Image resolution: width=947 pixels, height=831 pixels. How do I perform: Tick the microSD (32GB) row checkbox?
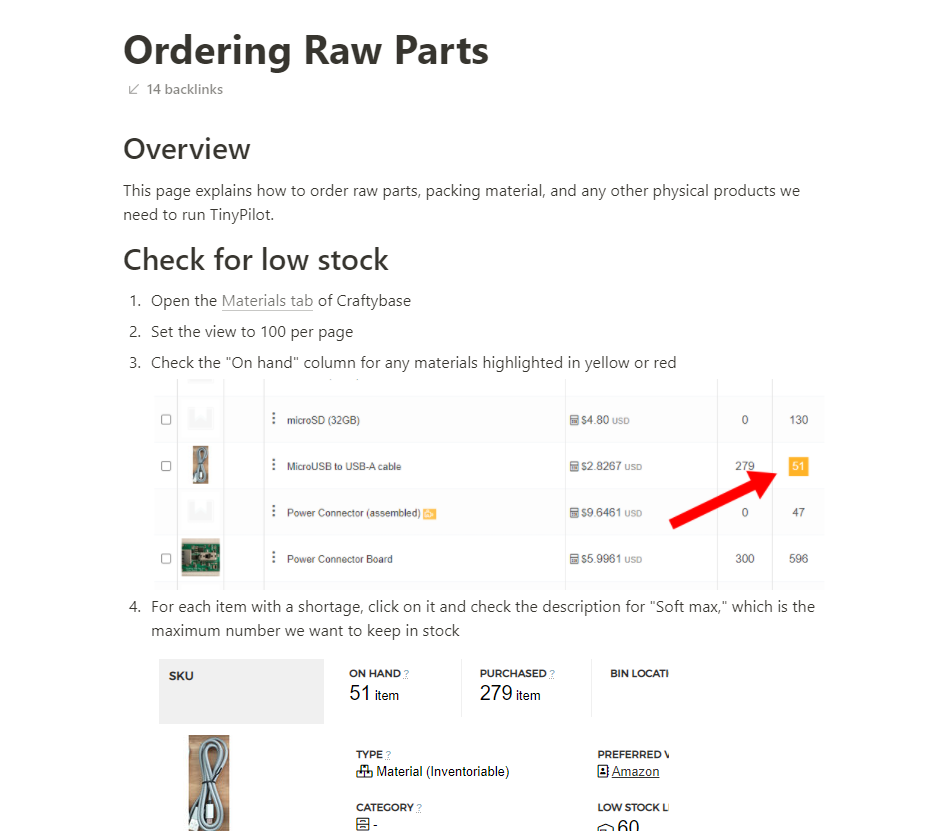(x=166, y=420)
